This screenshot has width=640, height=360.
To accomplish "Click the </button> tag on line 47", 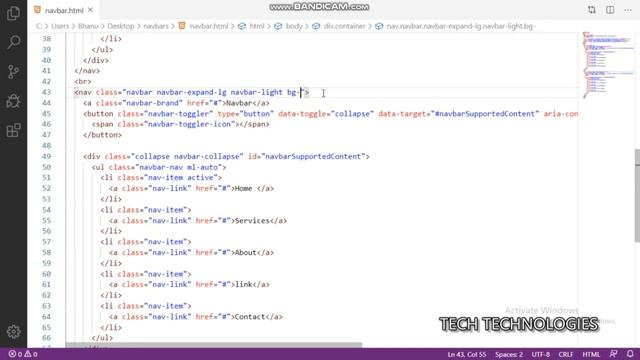I will (102, 135).
